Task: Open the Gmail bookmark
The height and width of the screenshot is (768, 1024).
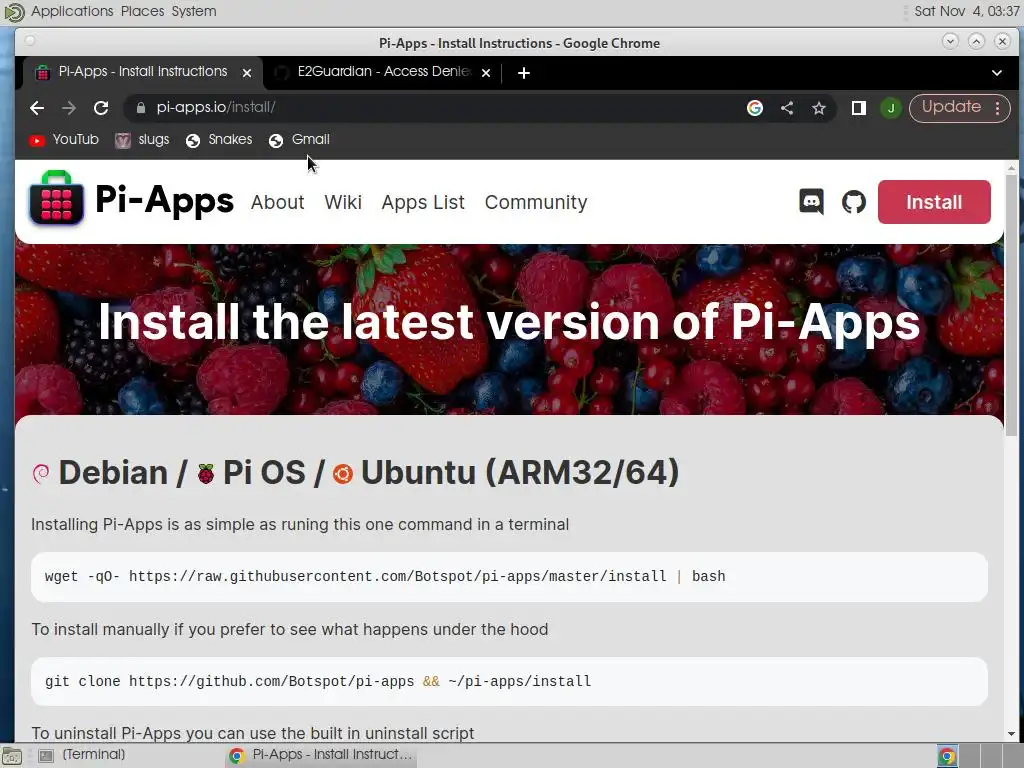Action: [x=299, y=140]
